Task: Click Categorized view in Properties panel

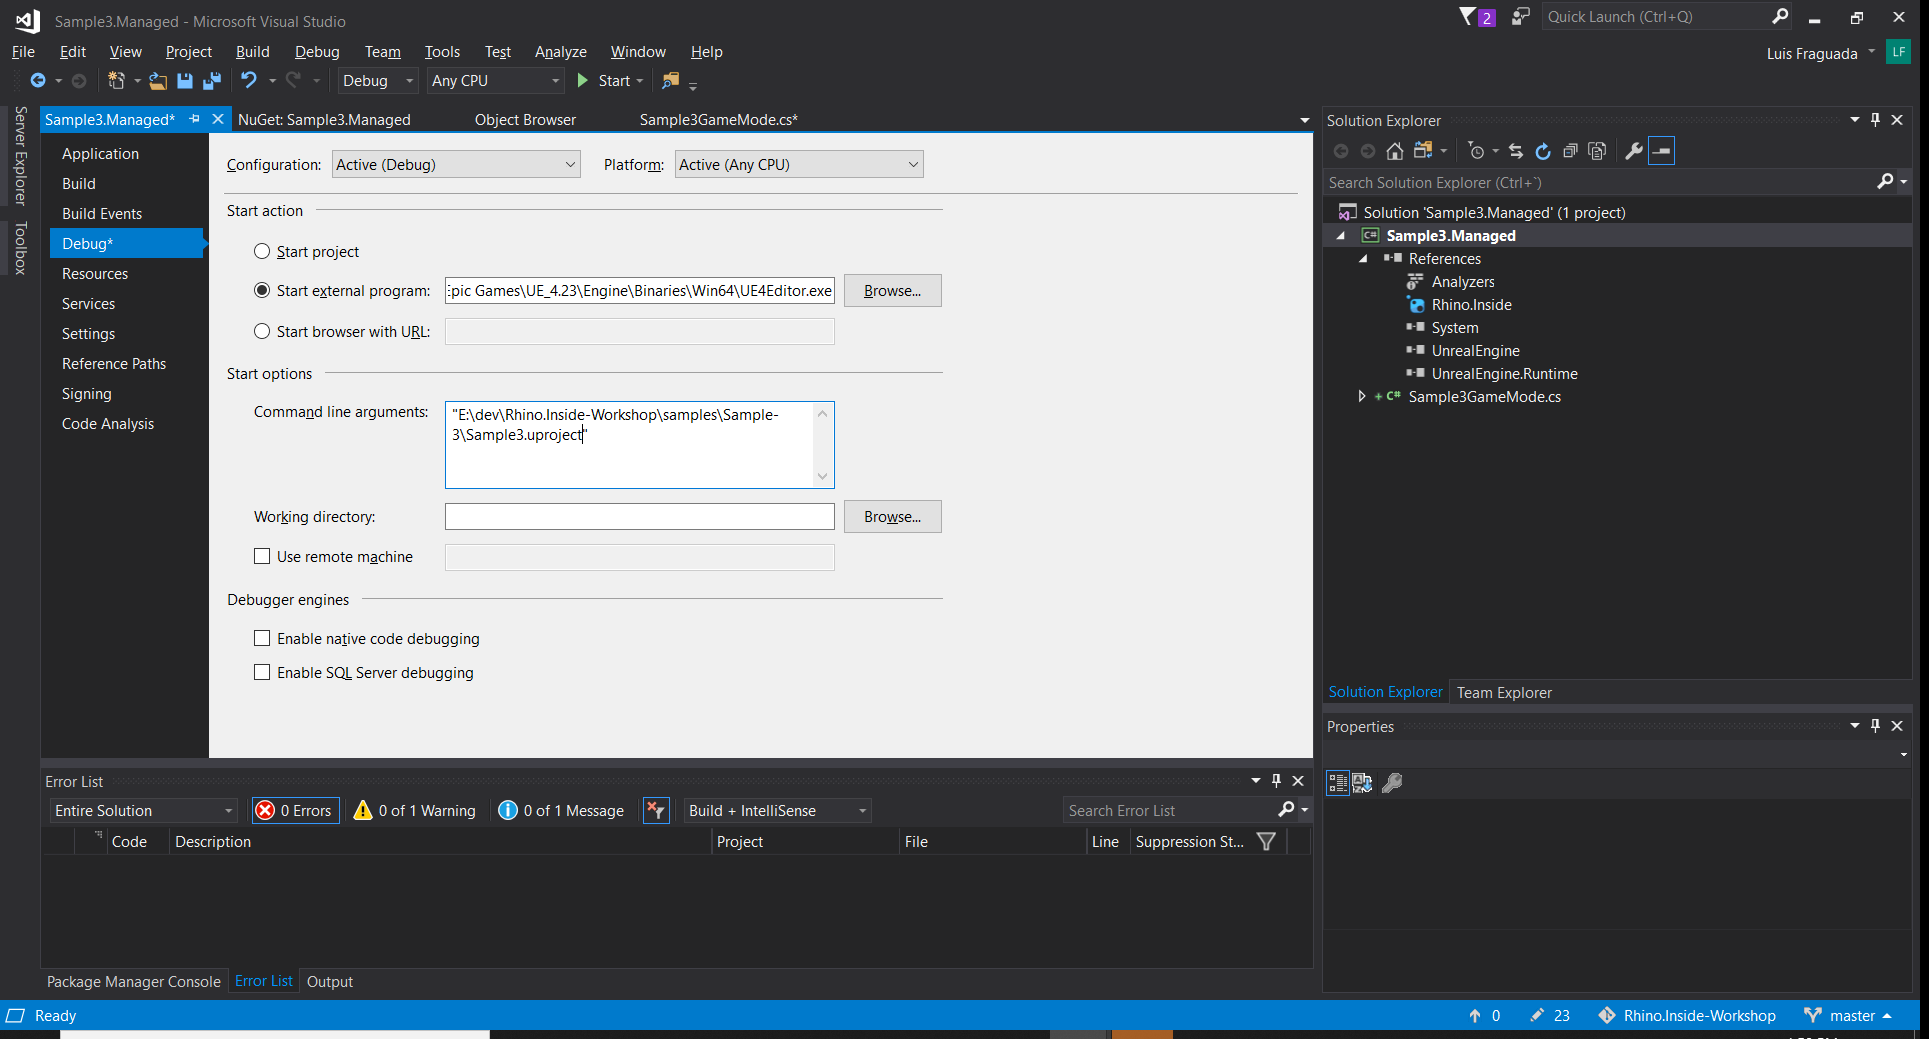Action: [x=1338, y=783]
